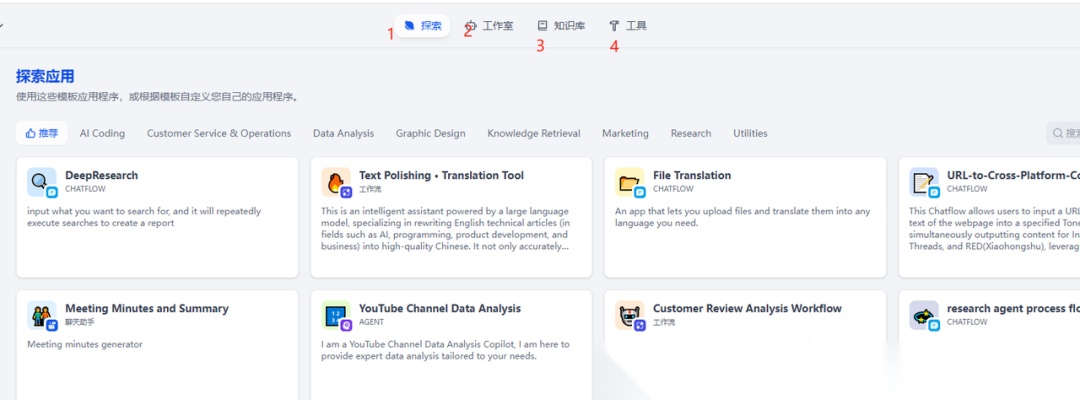
Task: Click the book icon beside 知识库
Action: [x=543, y=26]
